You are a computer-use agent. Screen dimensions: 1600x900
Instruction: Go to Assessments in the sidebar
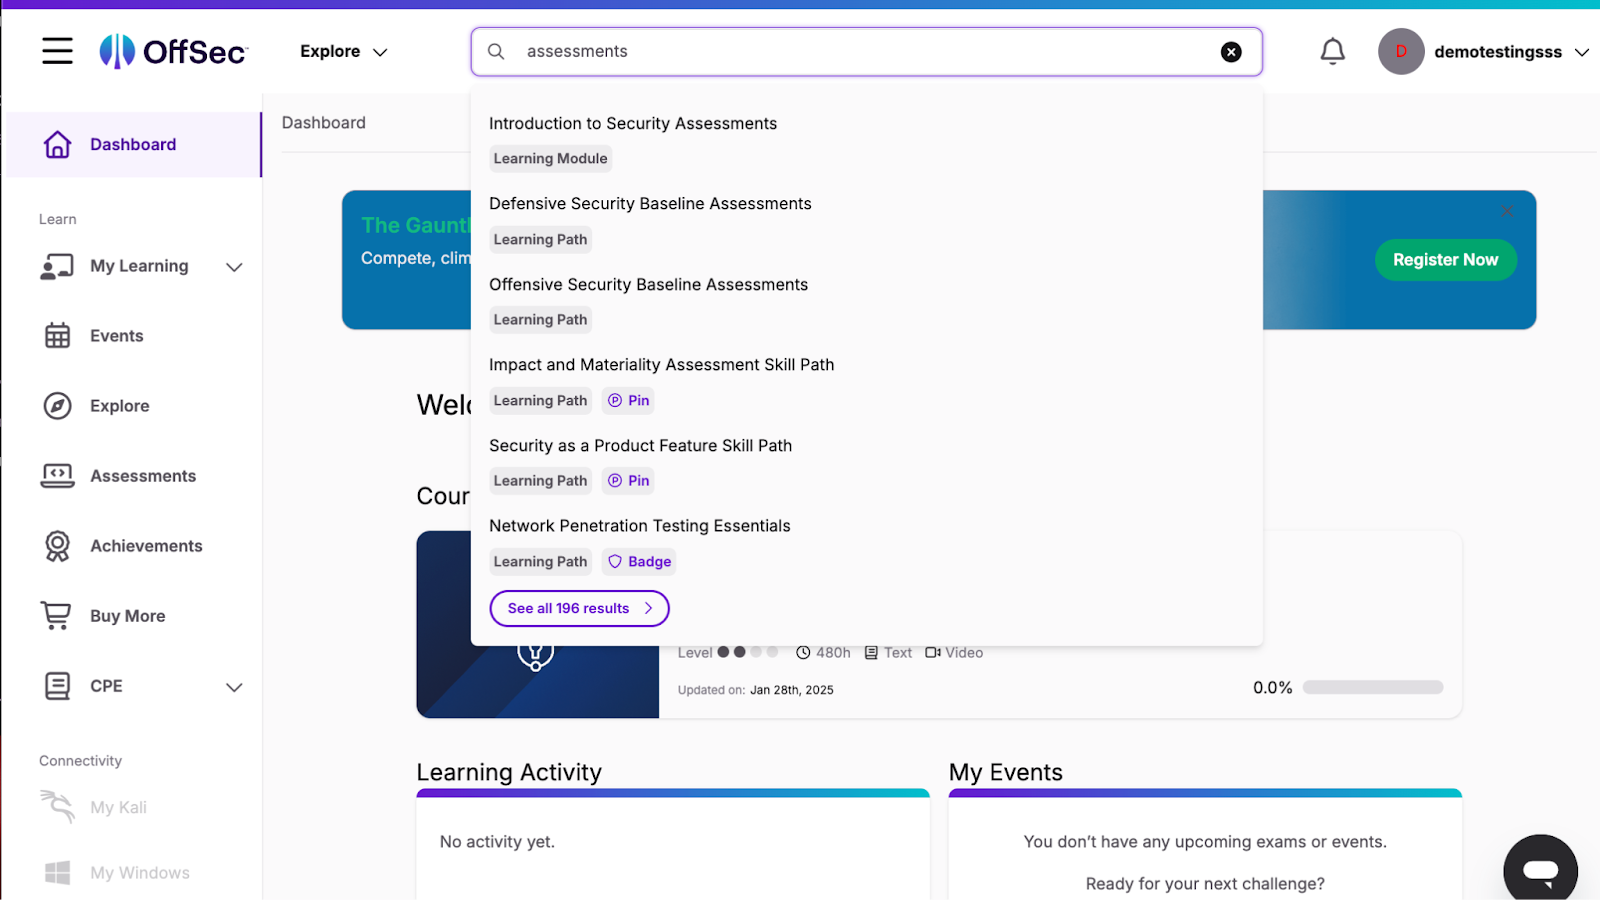coord(142,476)
